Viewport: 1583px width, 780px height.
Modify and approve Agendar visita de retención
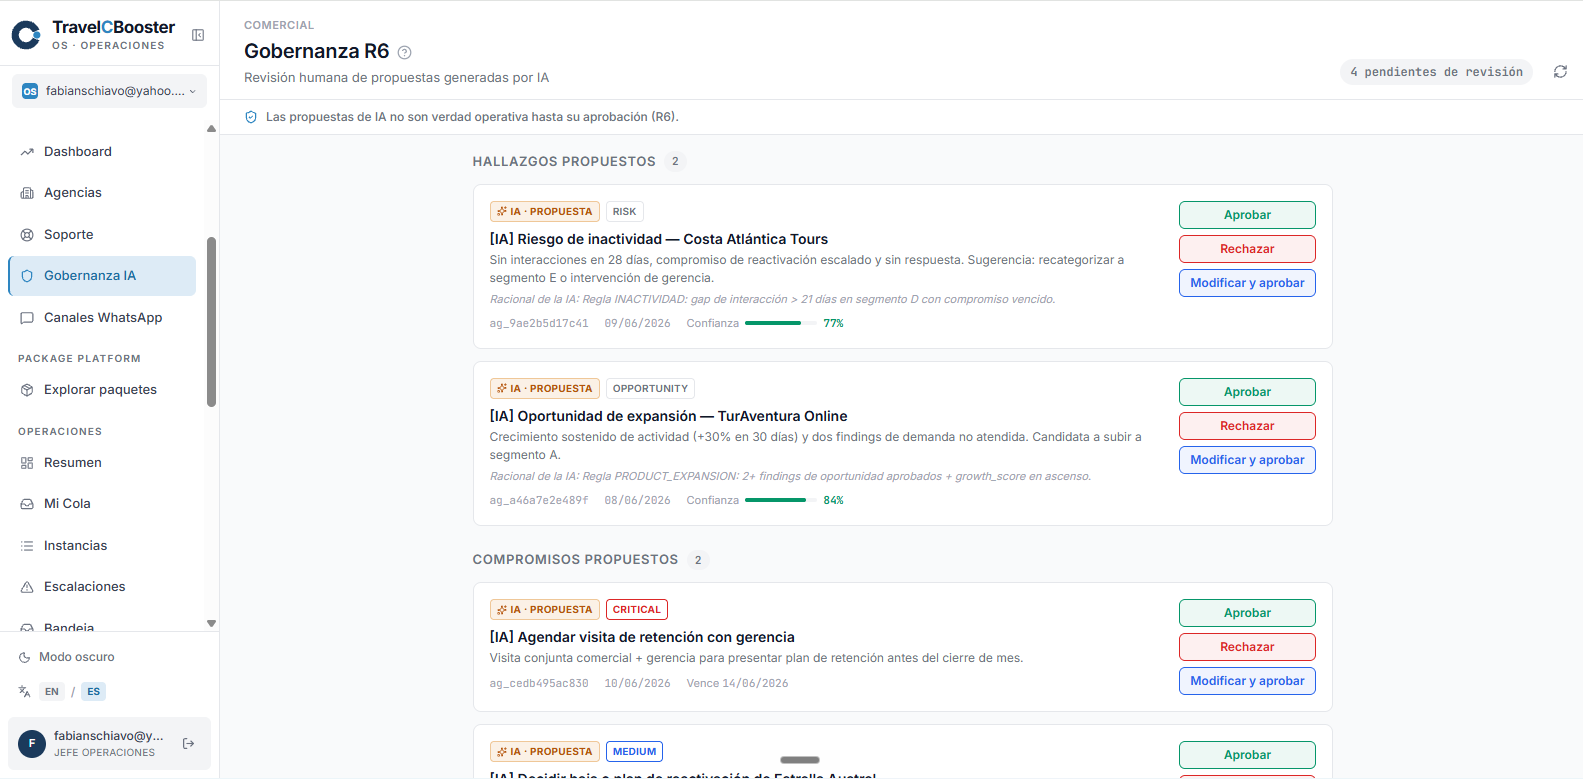1247,681
